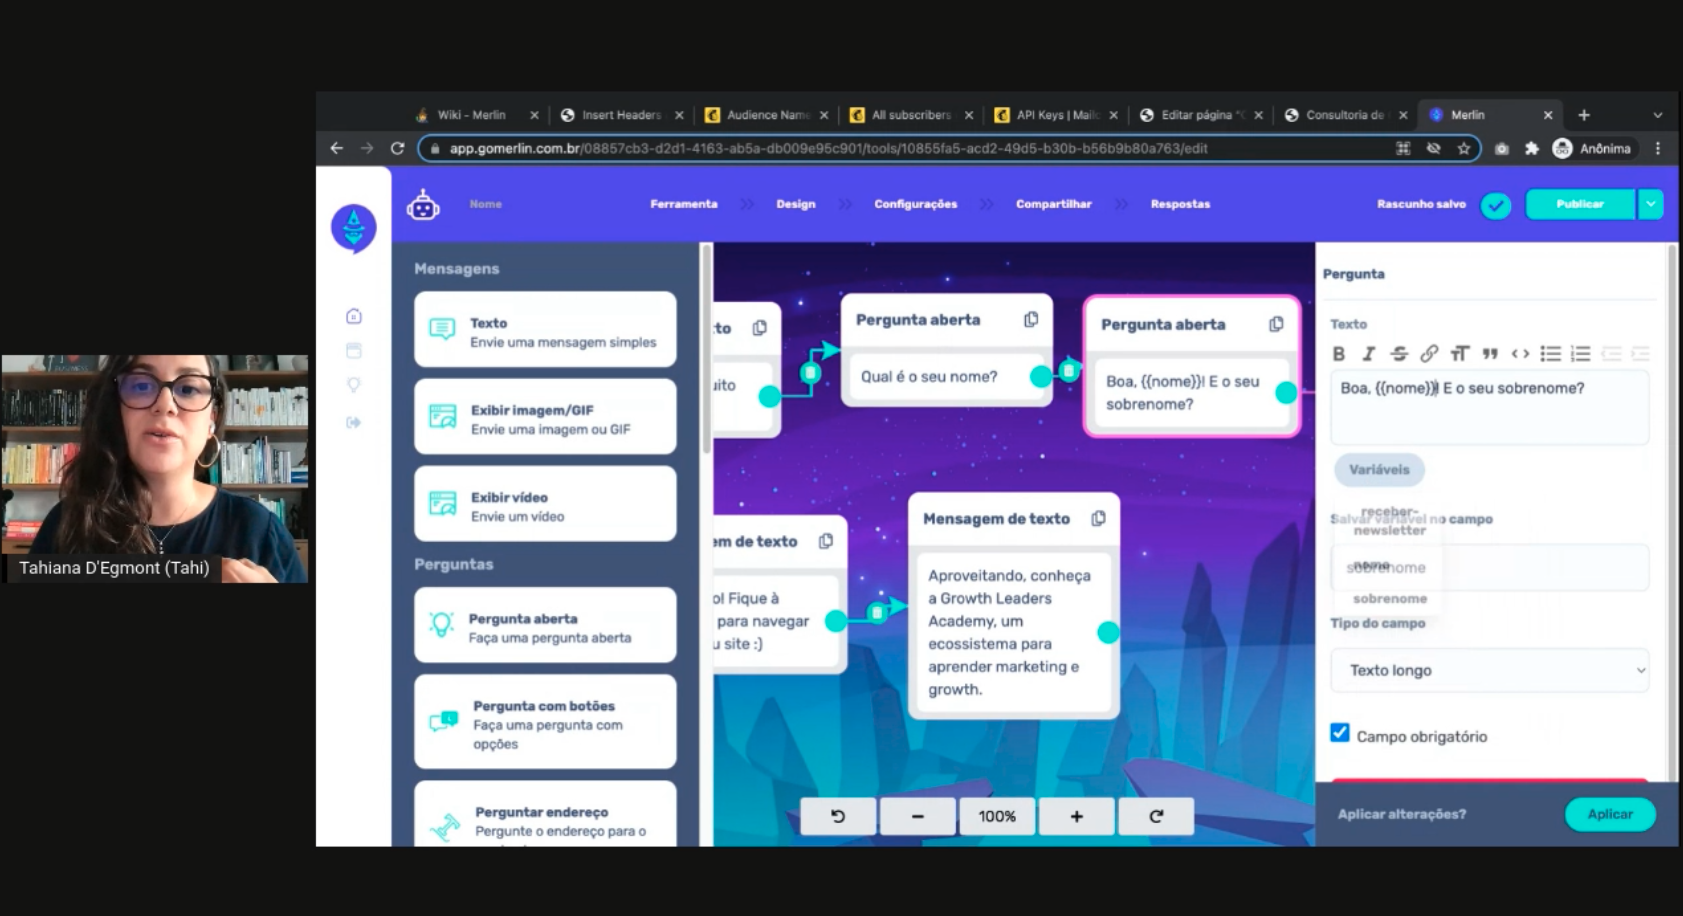Edit the question text field
The width and height of the screenshot is (1683, 916).
click(1489, 407)
